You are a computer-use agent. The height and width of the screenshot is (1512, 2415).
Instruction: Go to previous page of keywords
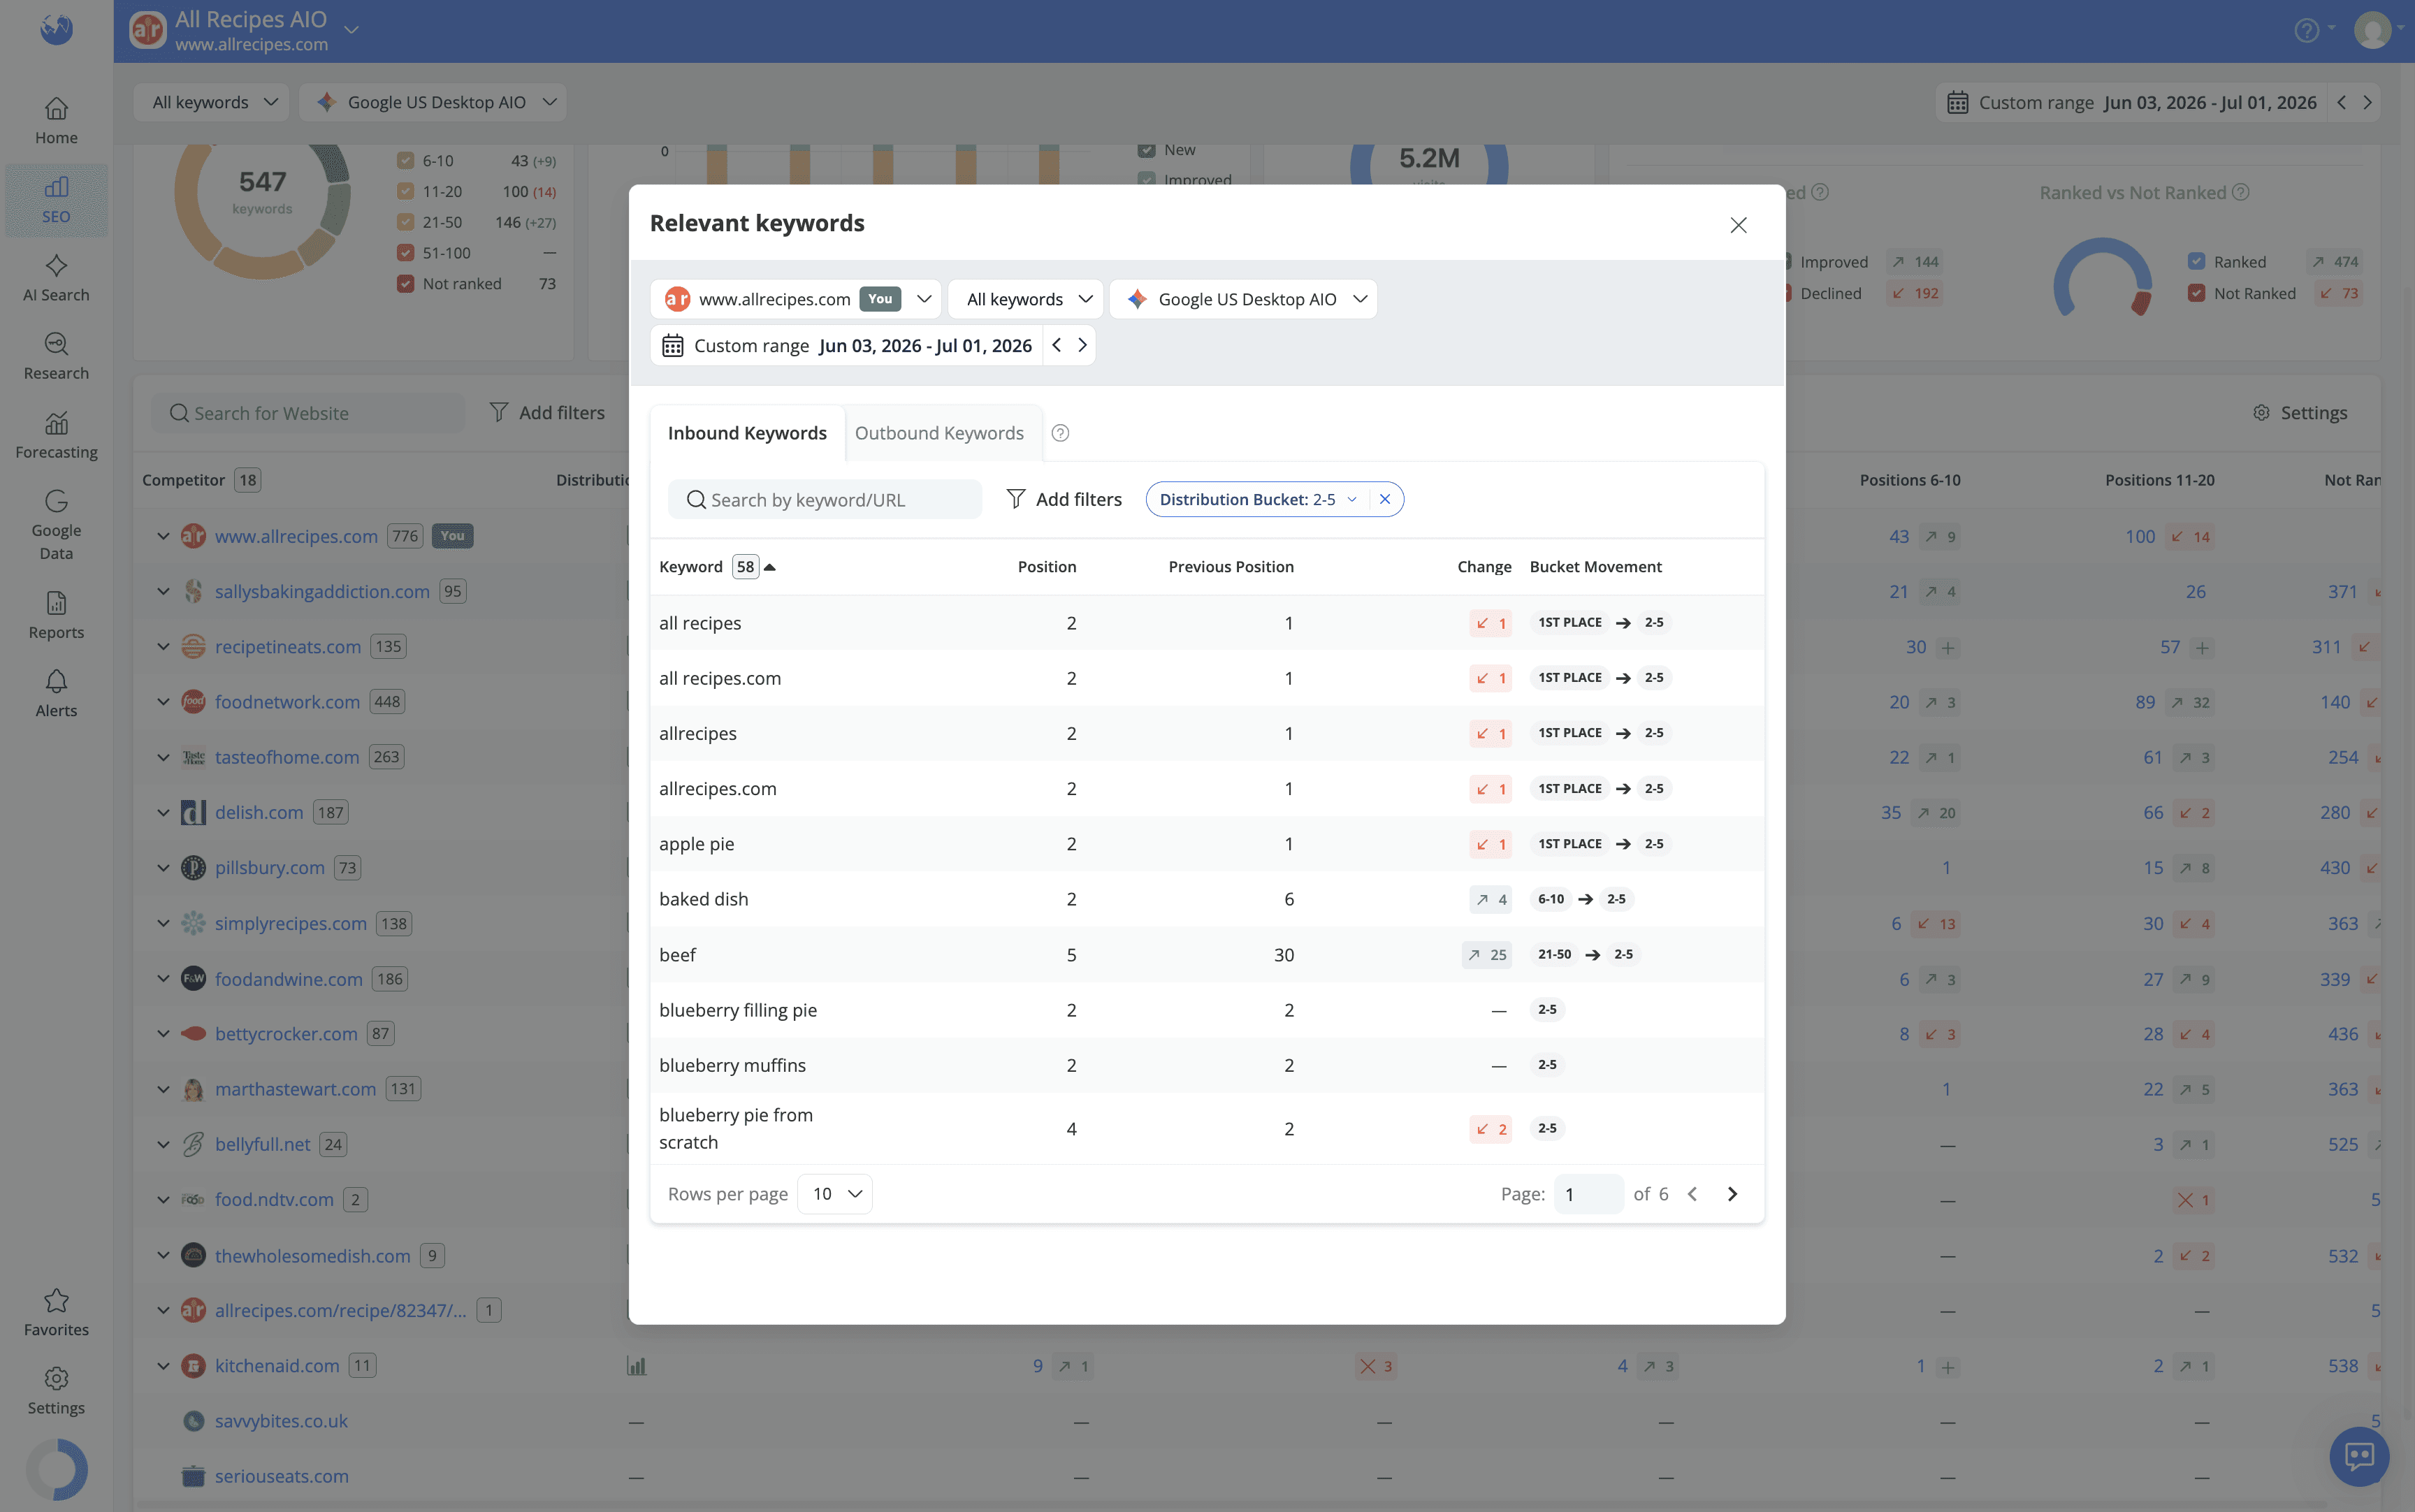(1692, 1194)
